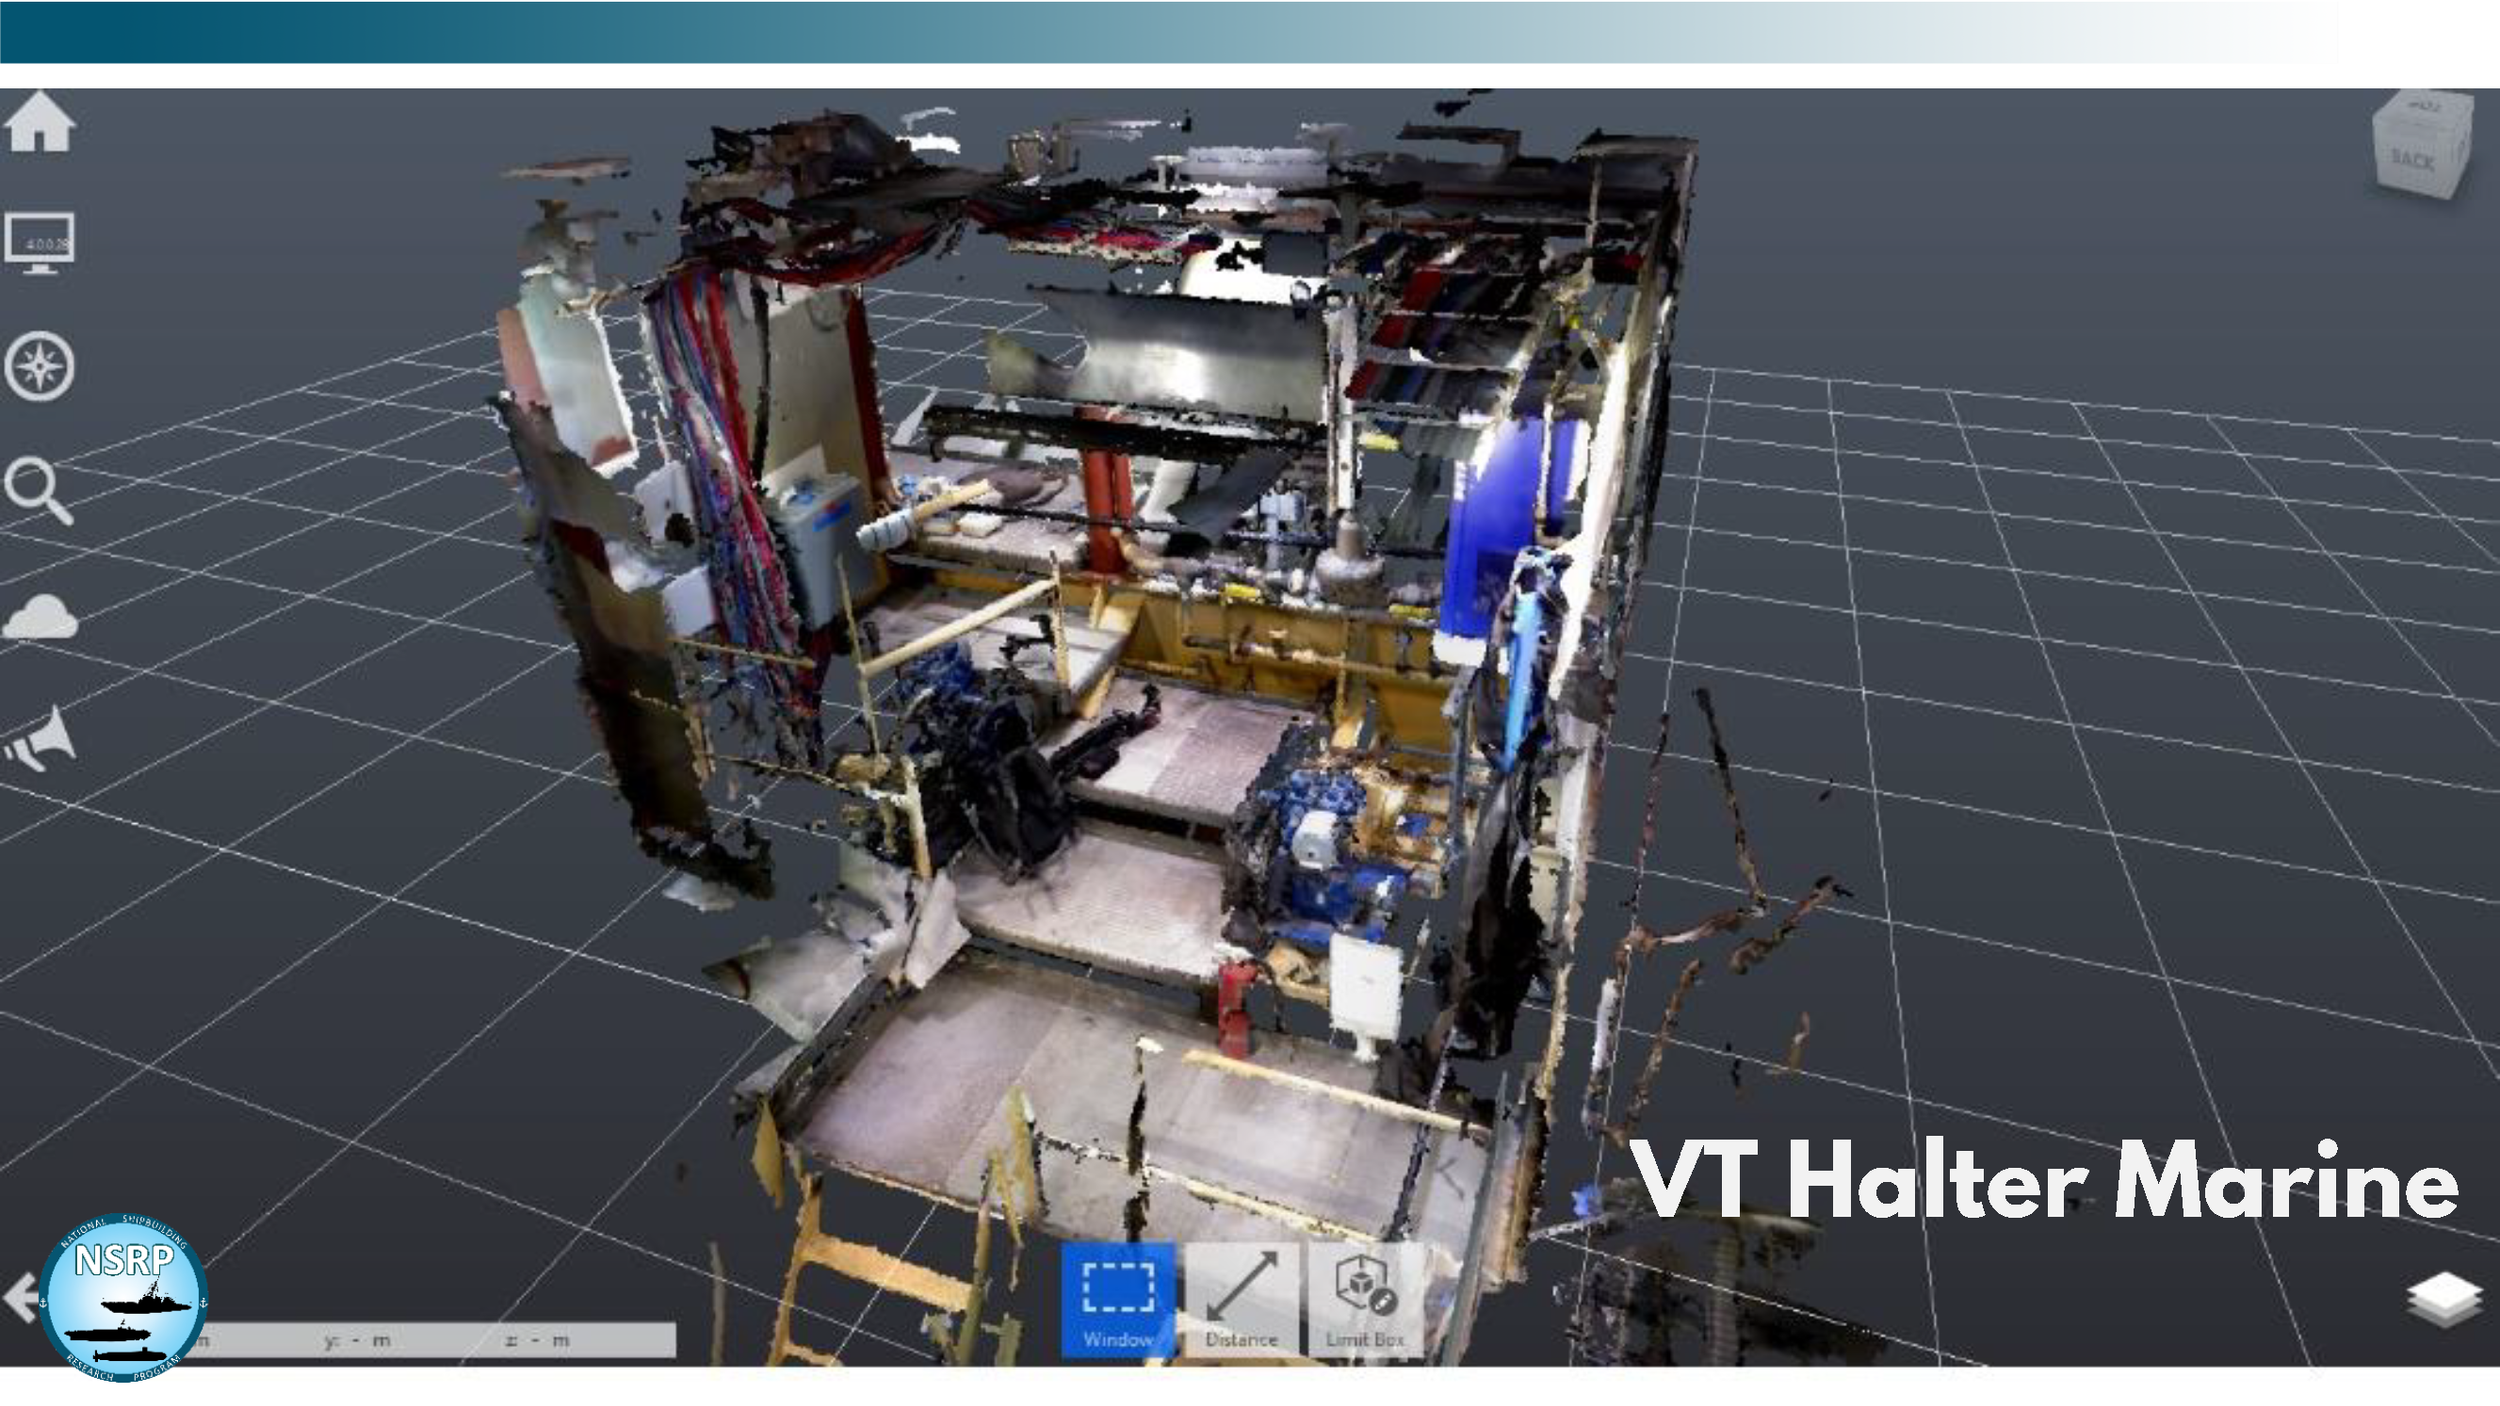Open the stacked layers icon
The height and width of the screenshot is (1406, 2500).
(x=2444, y=1299)
